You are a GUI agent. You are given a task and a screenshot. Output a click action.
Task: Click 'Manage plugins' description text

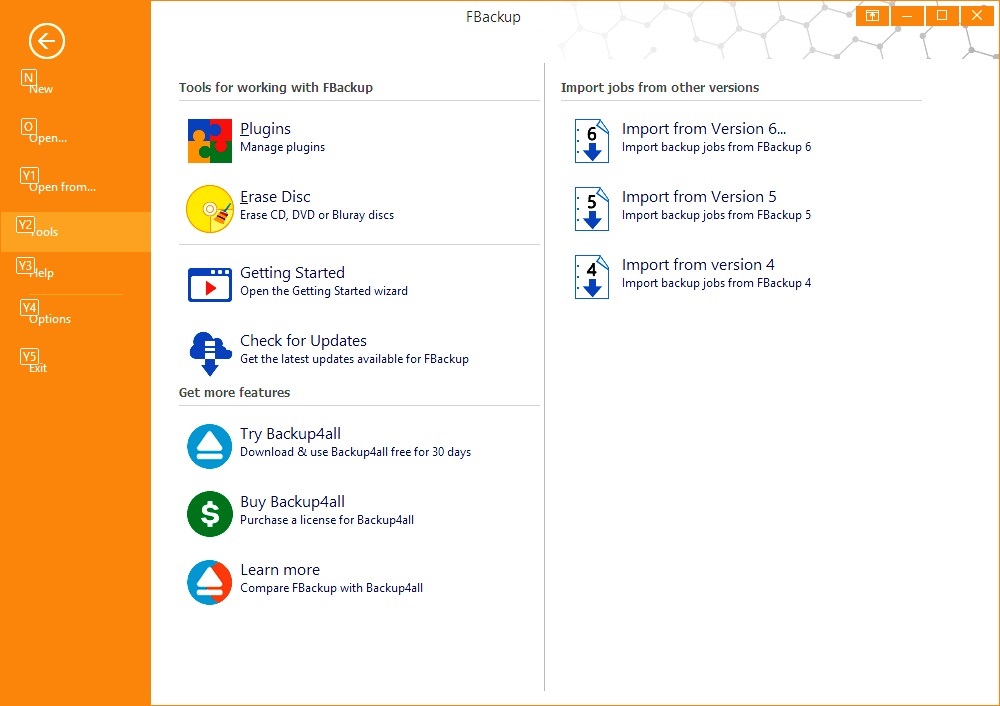283,147
